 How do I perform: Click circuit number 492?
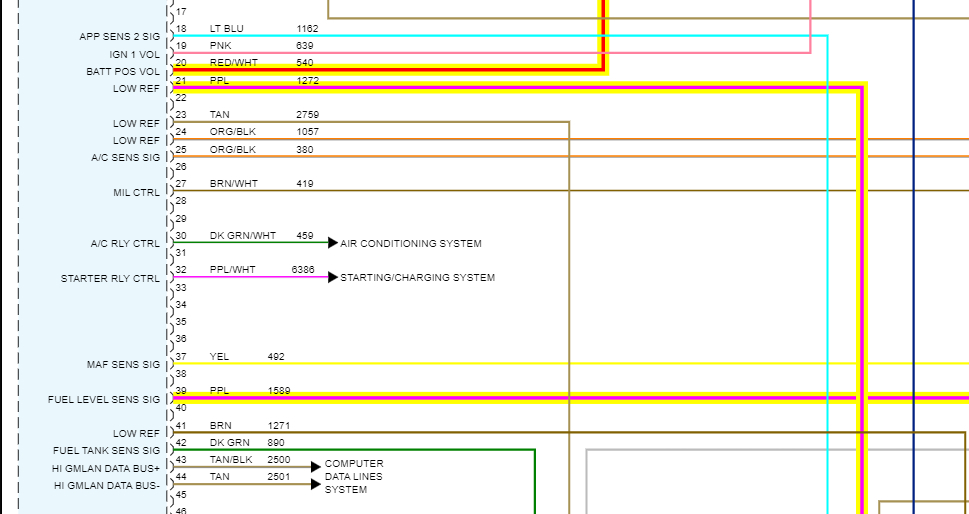[276, 356]
